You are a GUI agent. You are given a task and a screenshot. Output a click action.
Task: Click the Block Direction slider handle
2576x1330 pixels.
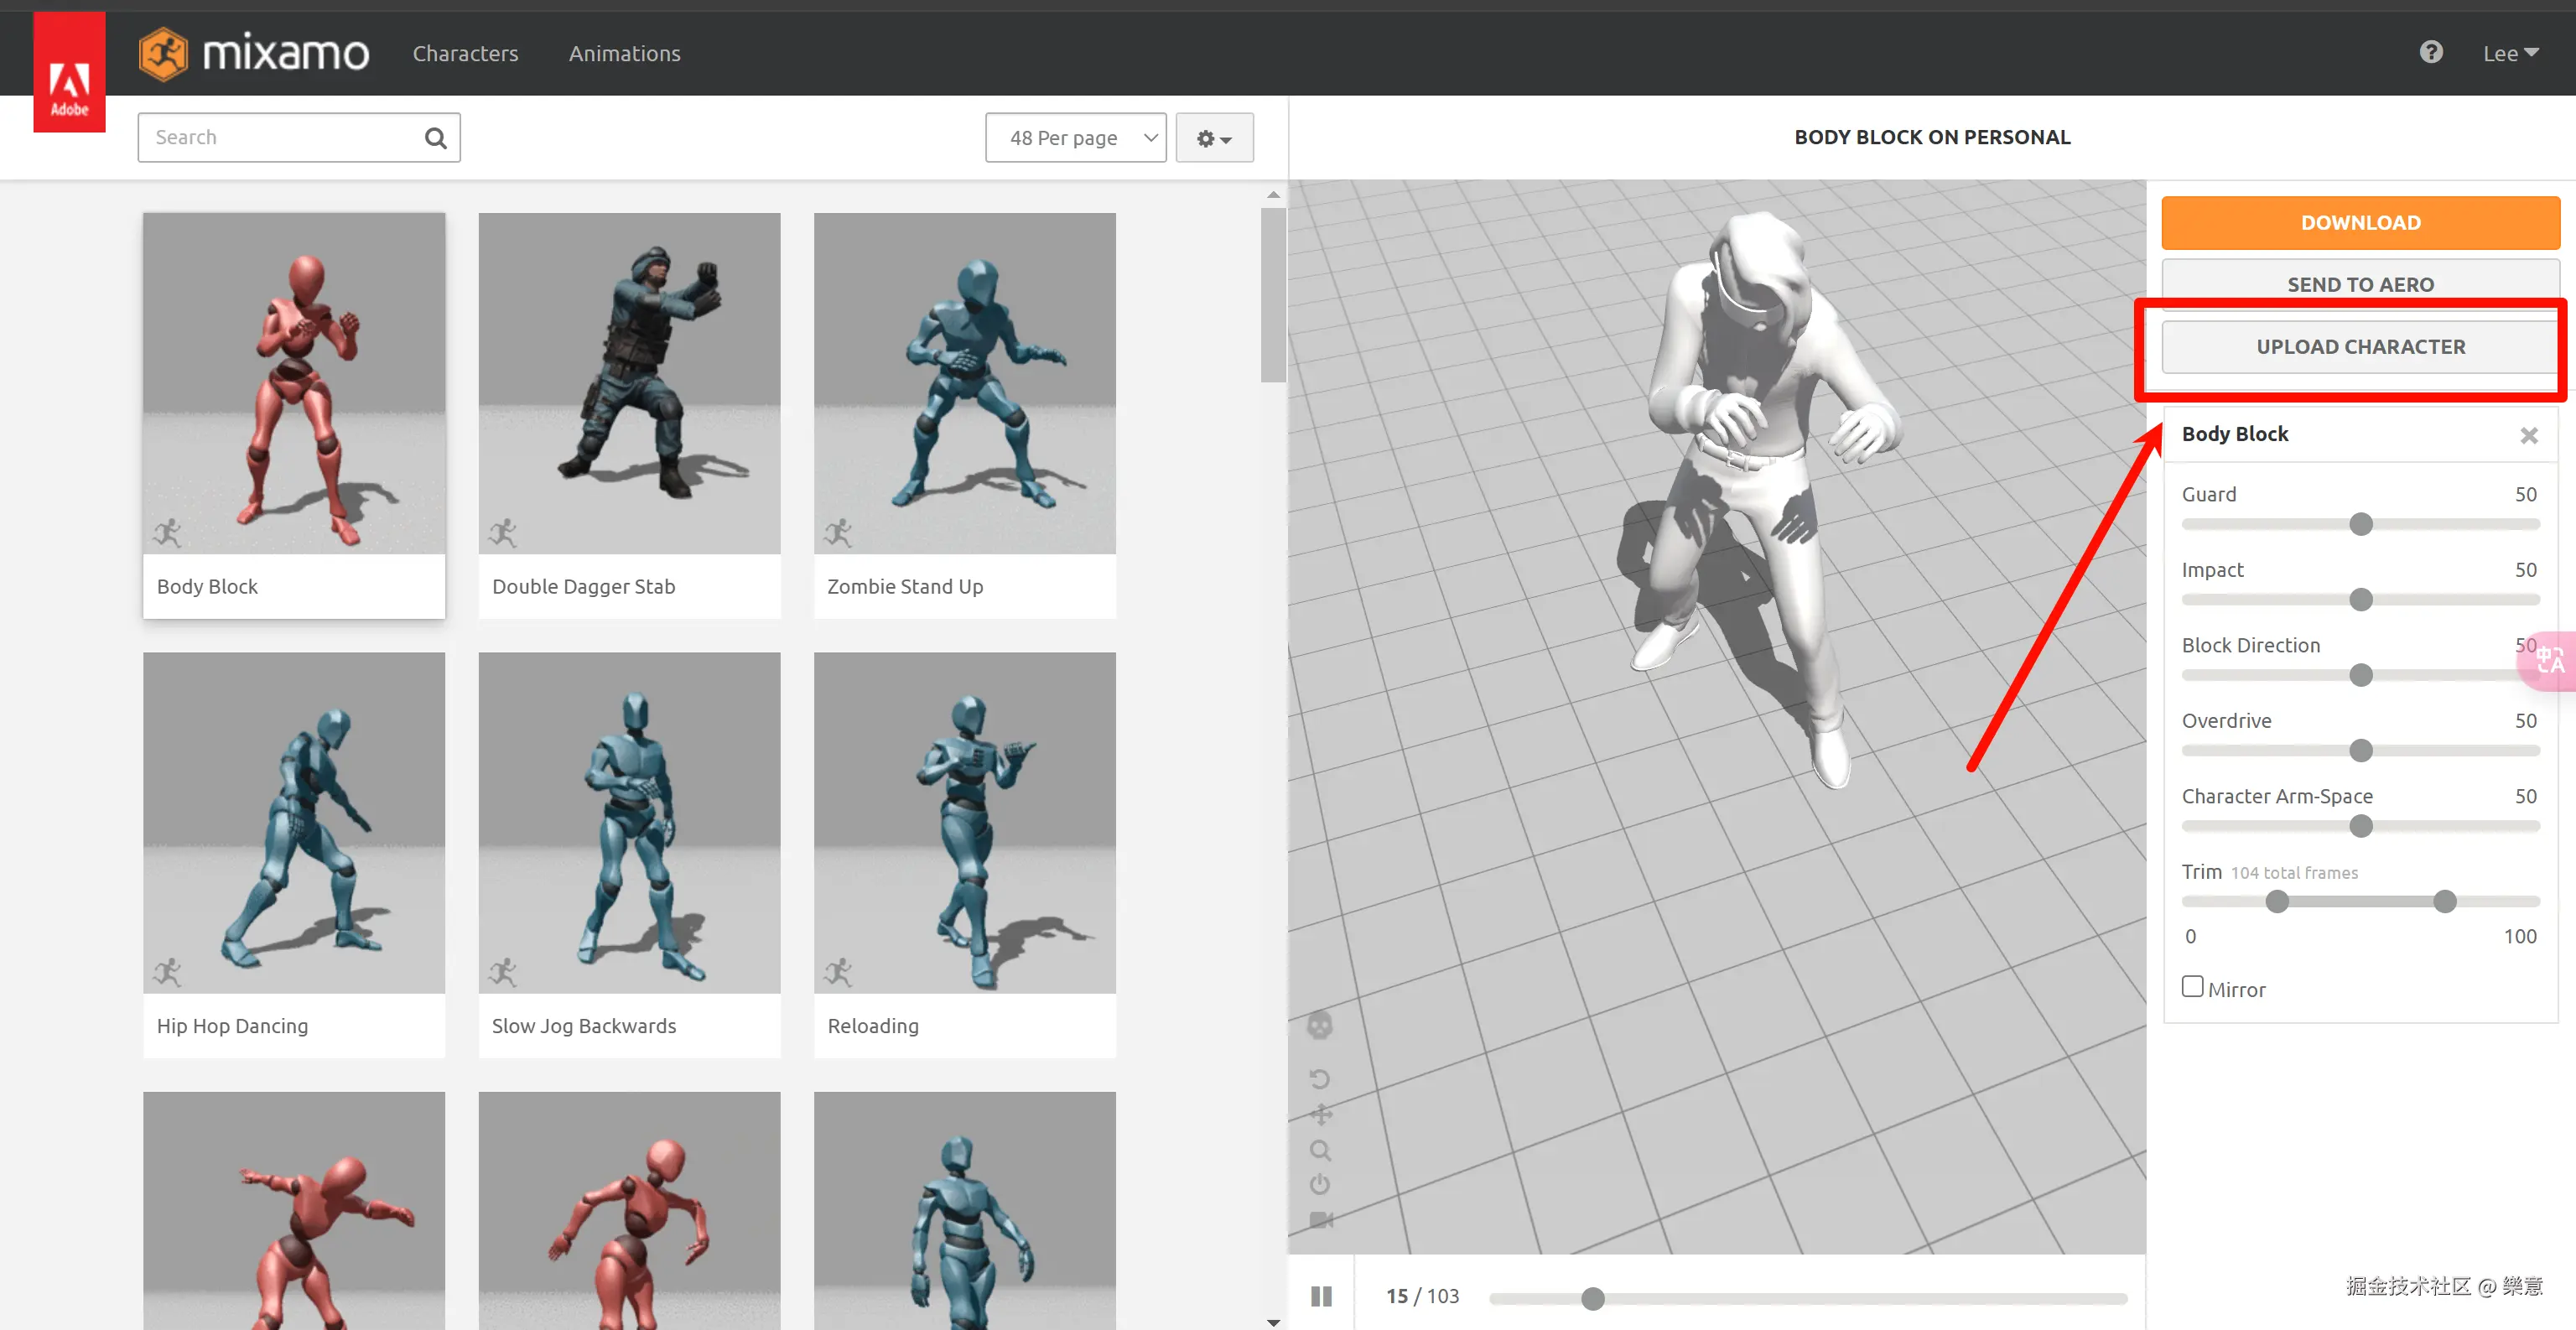pos(2360,675)
